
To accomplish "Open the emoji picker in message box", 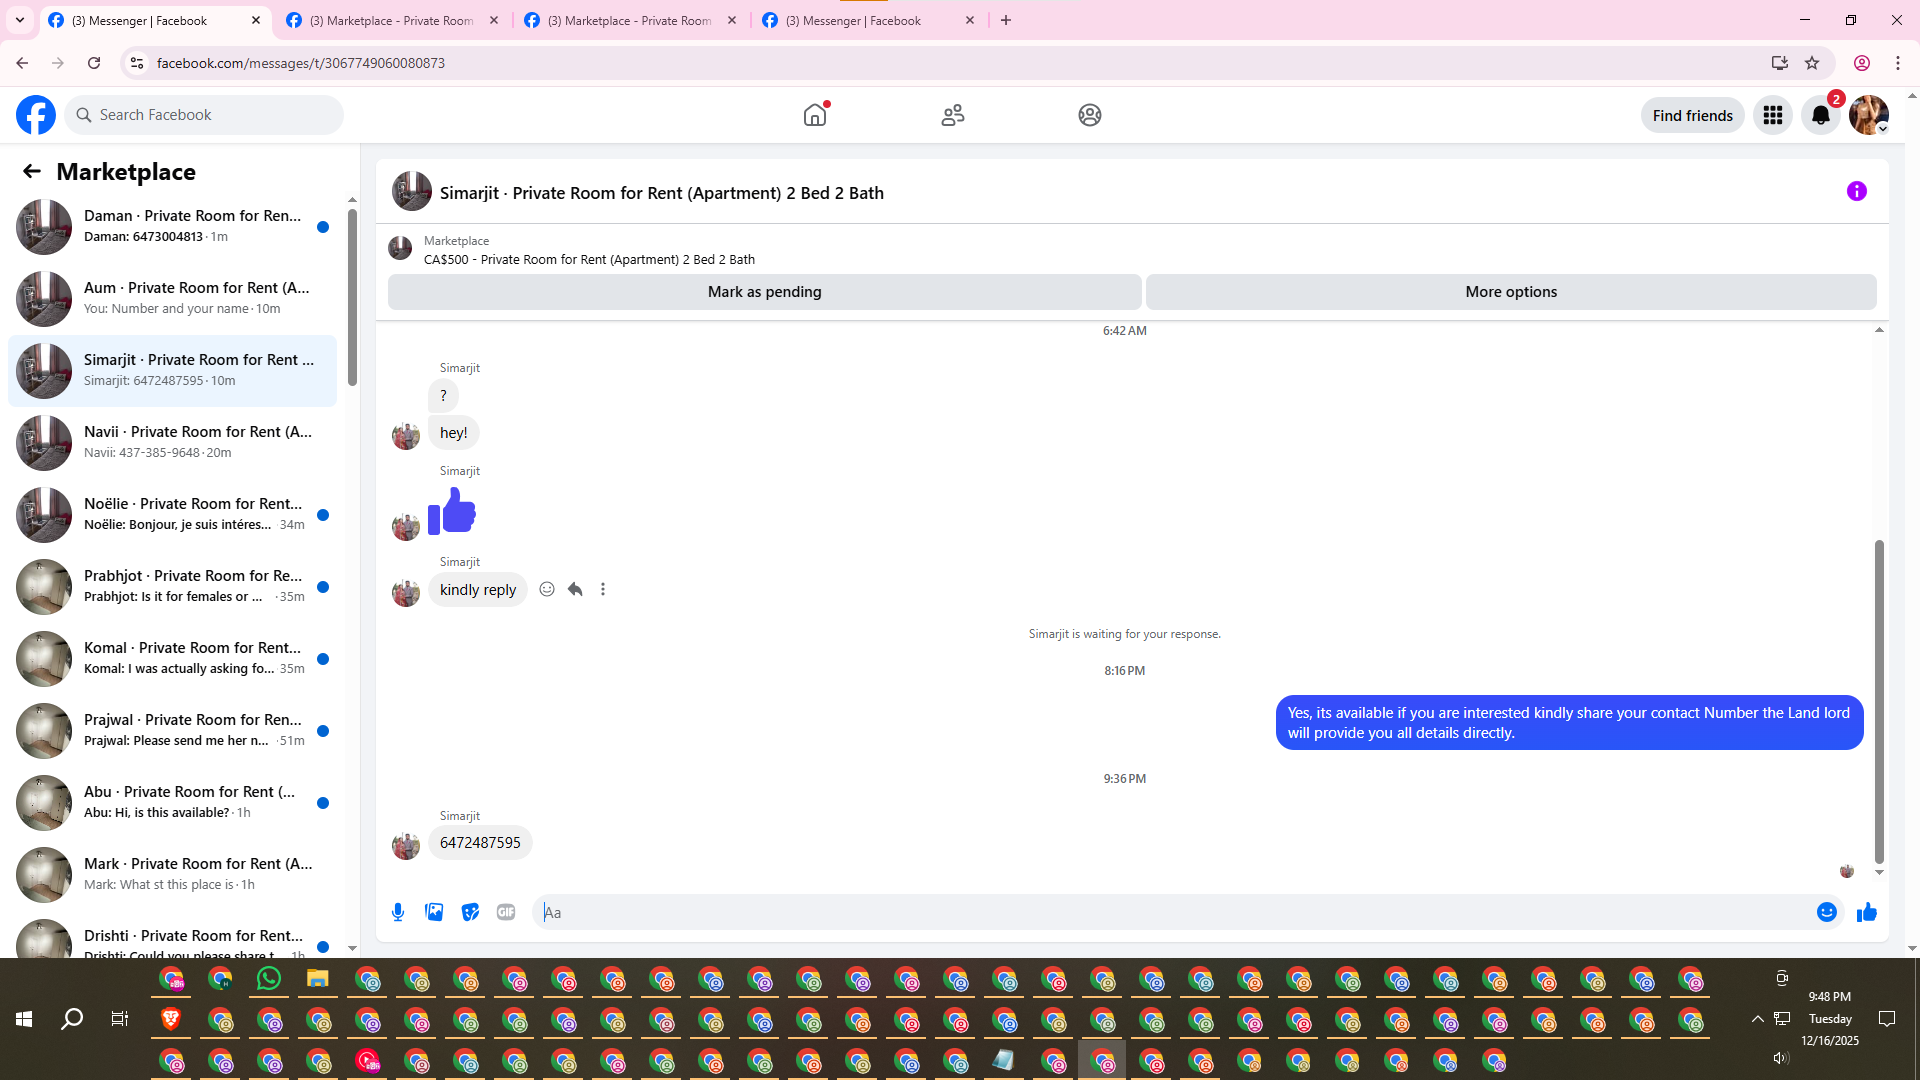I will (x=1827, y=912).
